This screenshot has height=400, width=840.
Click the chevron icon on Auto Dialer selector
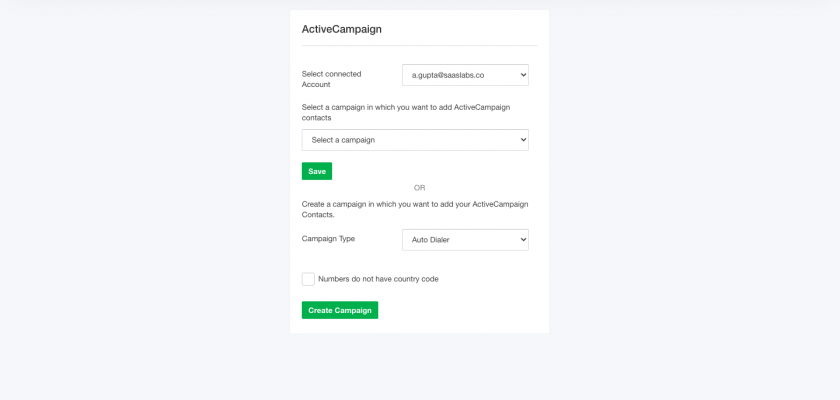(523, 240)
